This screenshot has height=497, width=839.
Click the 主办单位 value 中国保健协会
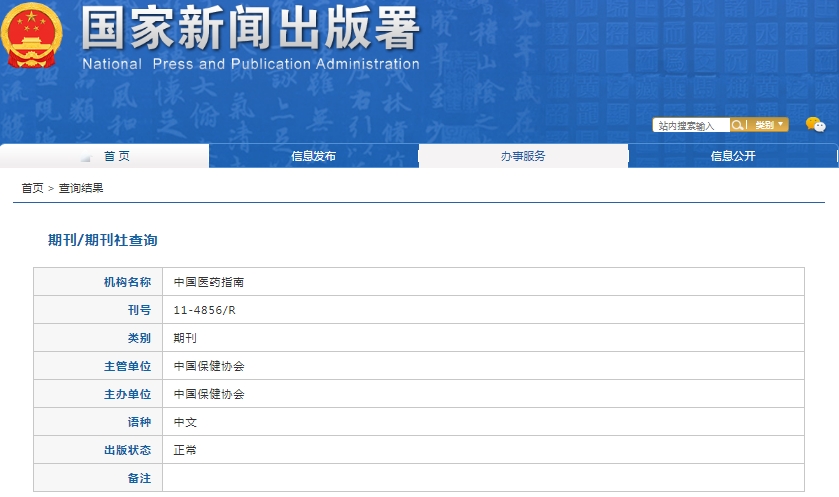click(208, 394)
